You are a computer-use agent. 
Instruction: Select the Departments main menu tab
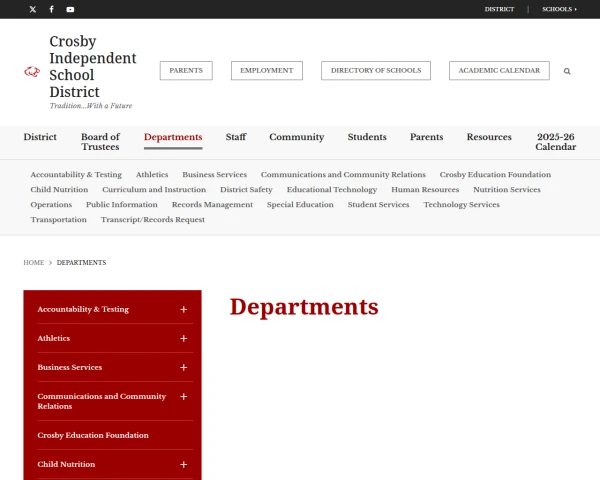(x=173, y=137)
